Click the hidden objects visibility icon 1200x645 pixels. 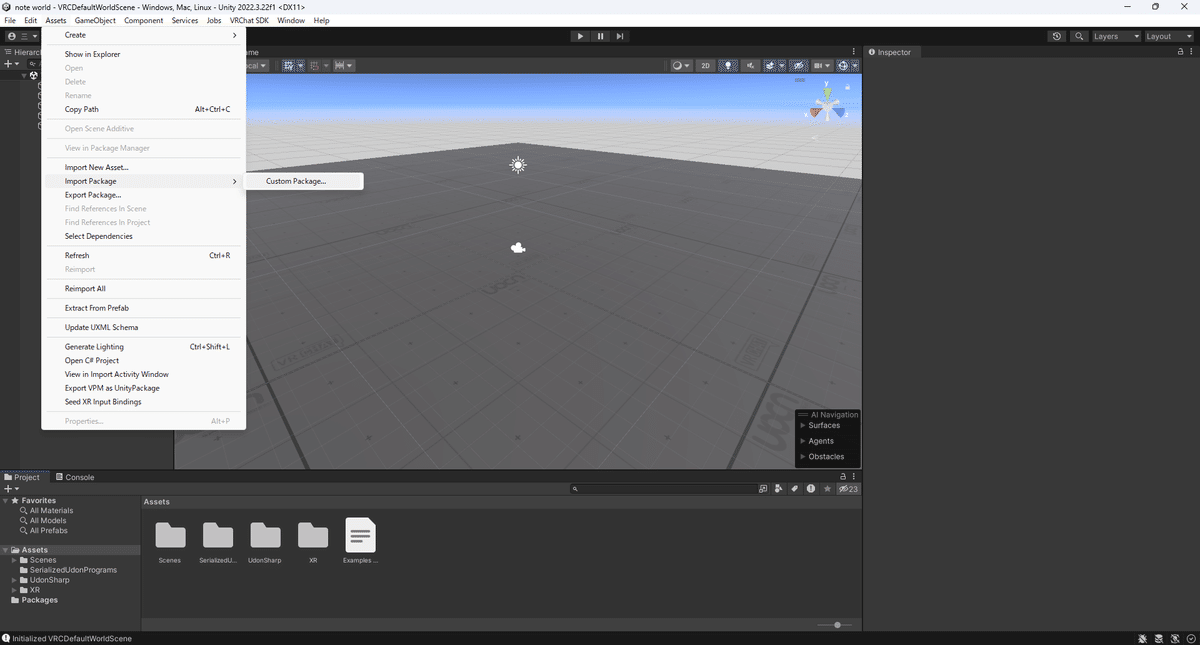tap(800, 65)
